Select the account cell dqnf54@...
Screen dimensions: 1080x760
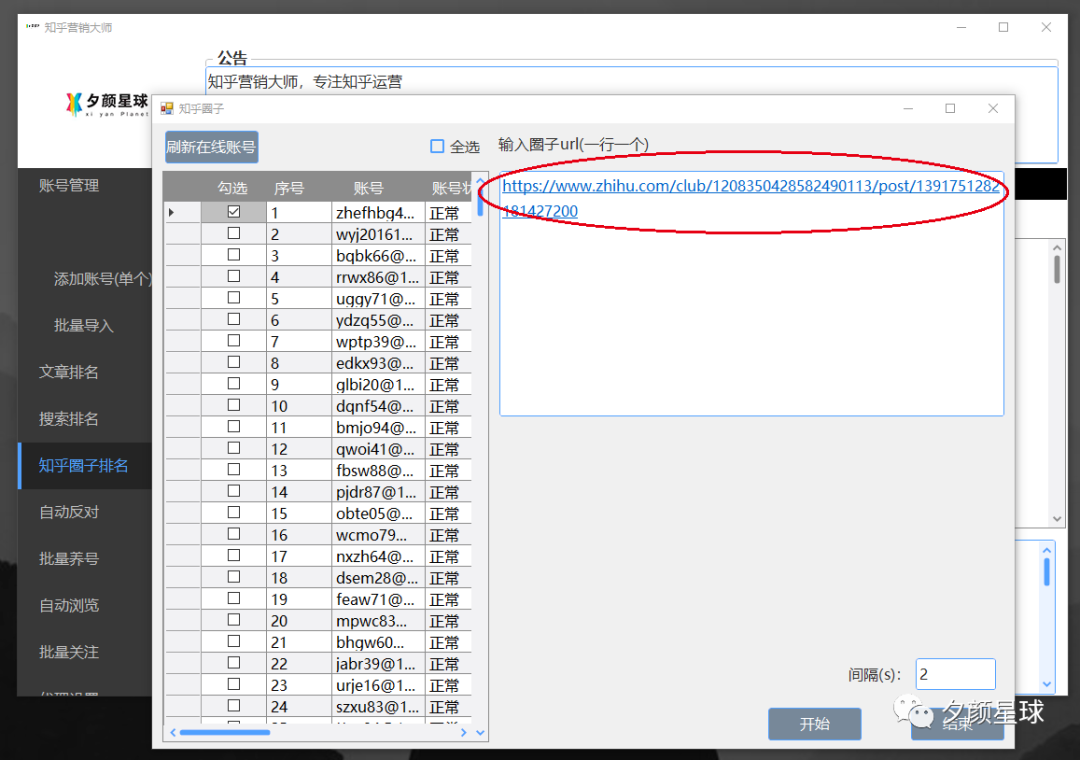pyautogui.click(x=377, y=406)
